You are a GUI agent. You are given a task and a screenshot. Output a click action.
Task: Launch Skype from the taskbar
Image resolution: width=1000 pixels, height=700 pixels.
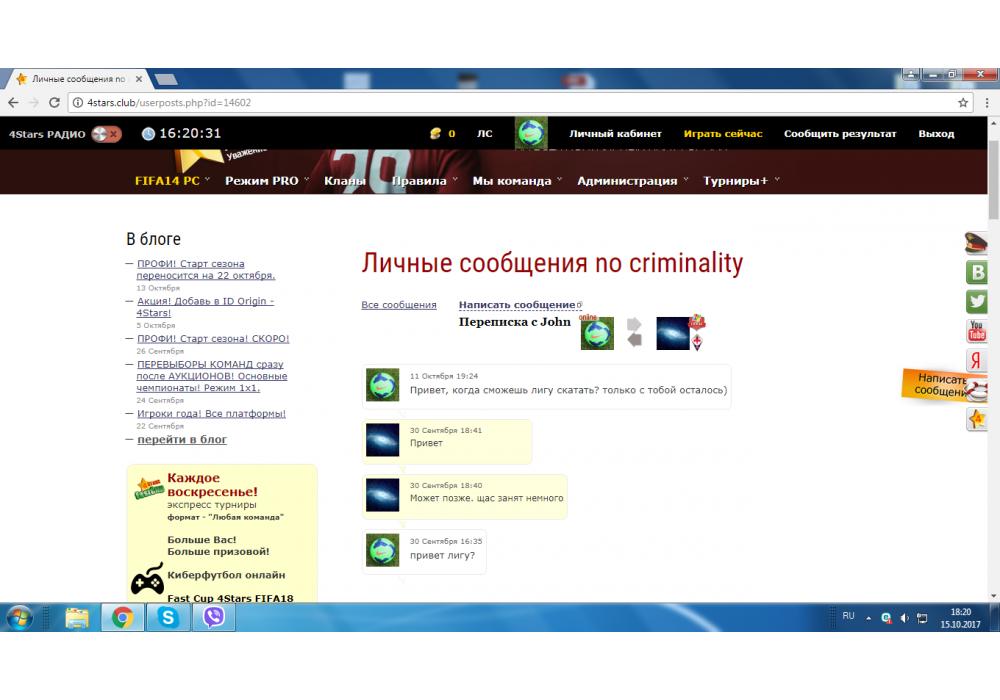(168, 618)
